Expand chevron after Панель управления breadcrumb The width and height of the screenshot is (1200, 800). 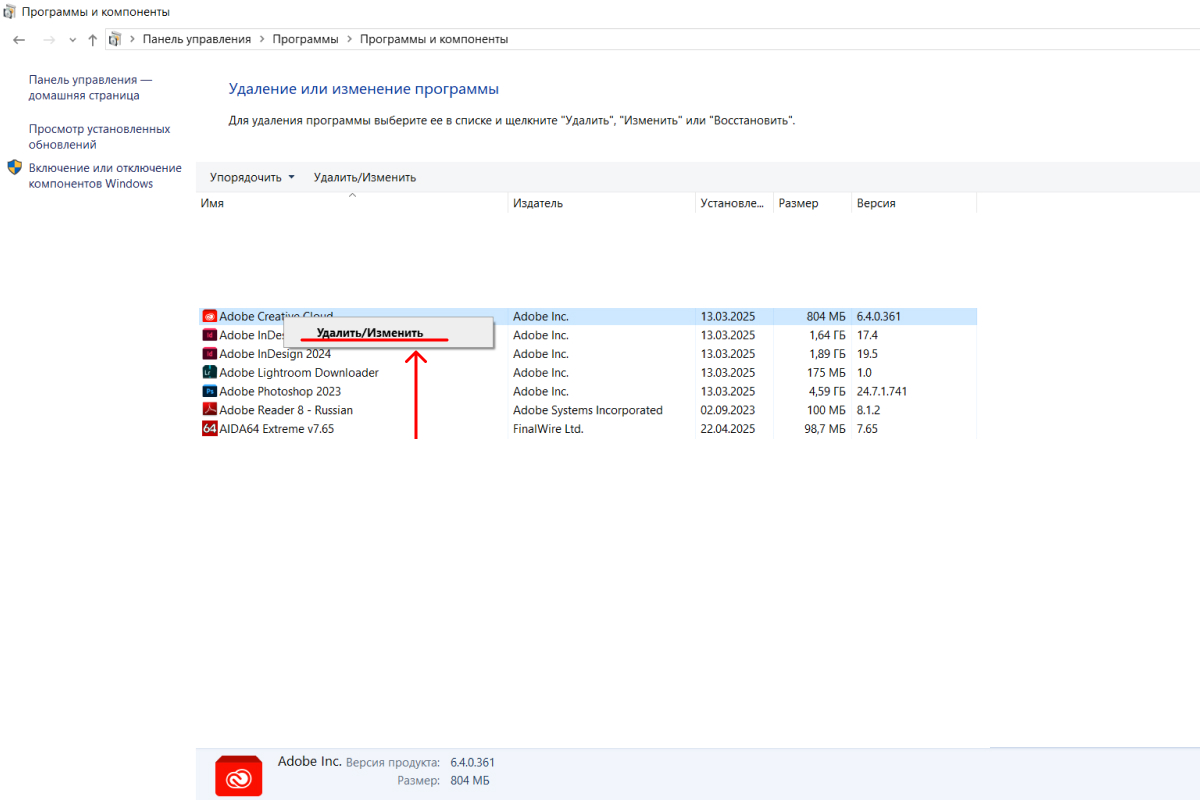261,39
